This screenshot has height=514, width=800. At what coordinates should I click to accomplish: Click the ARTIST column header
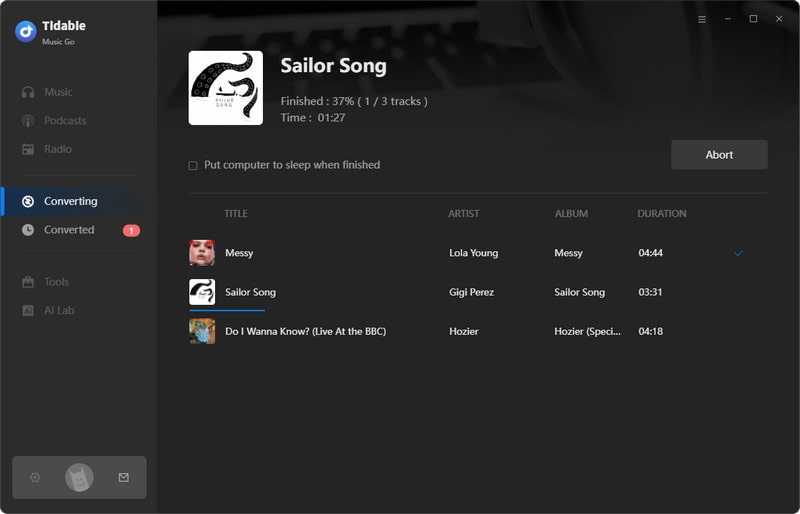point(464,213)
